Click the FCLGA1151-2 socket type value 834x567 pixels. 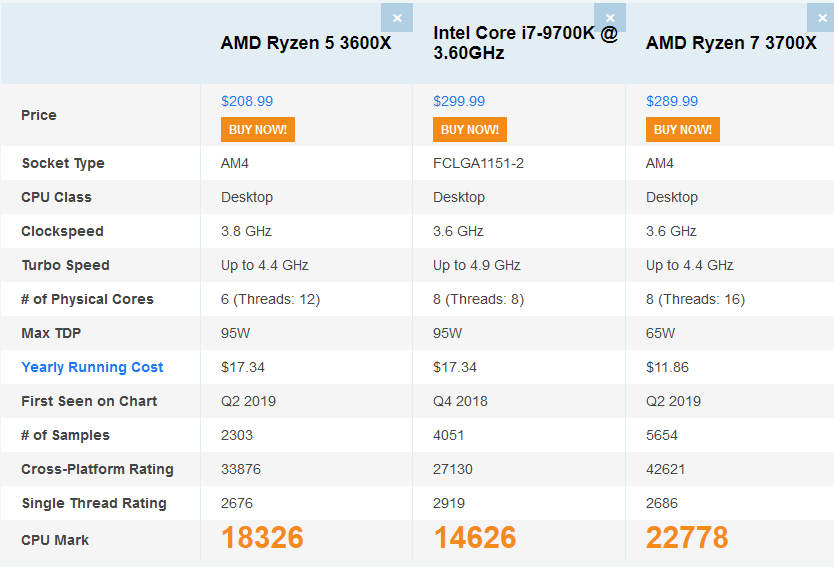tap(478, 163)
